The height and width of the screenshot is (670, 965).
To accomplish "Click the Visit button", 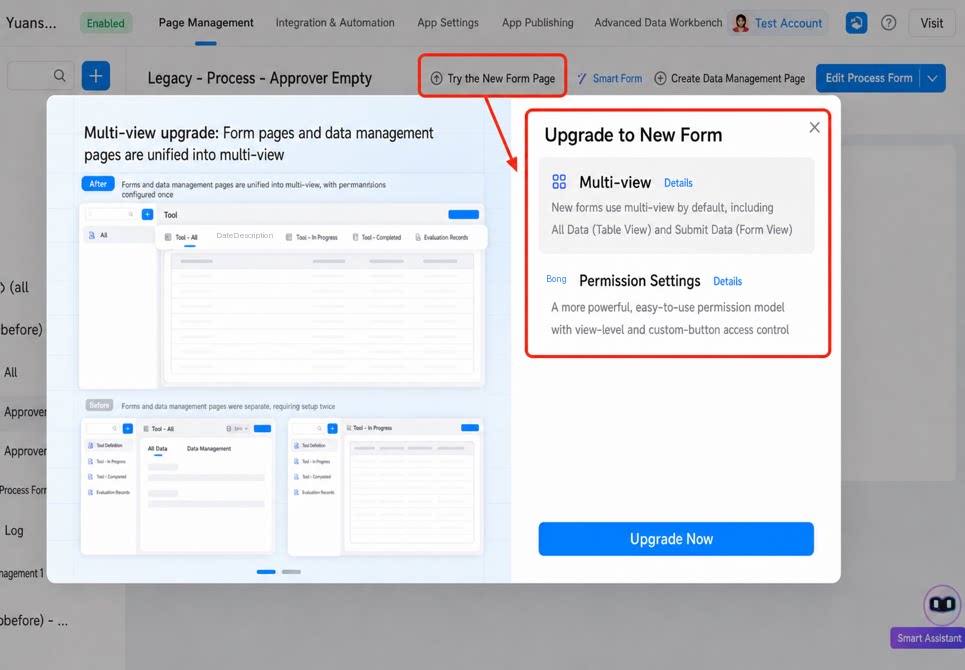I will point(931,23).
